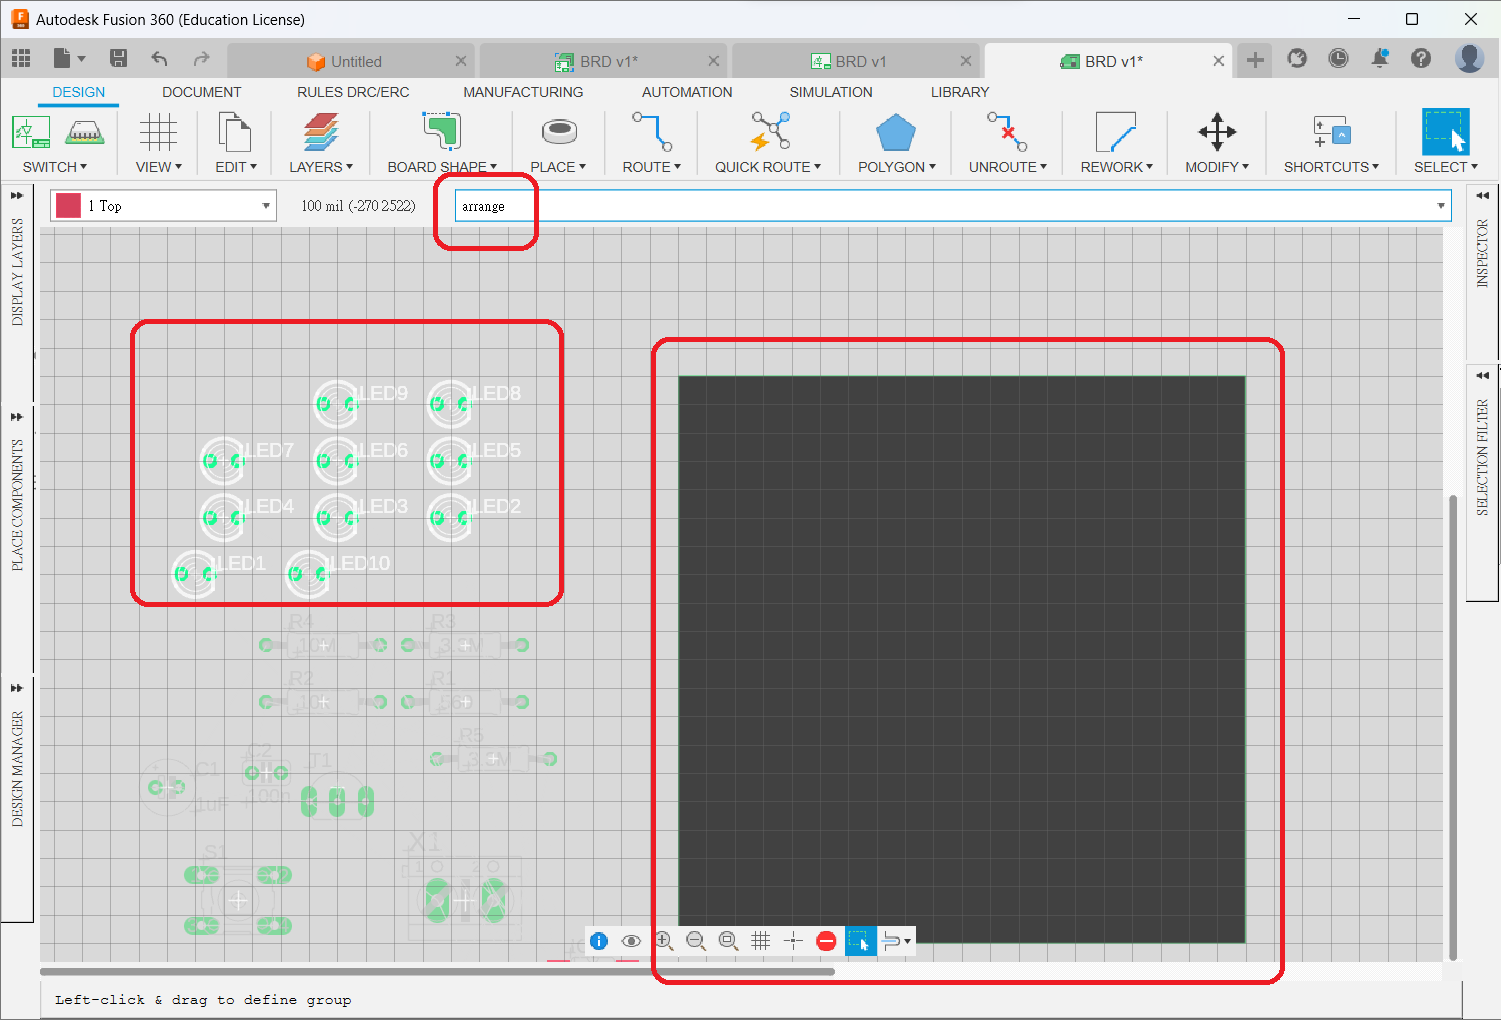Screen dimensions: 1501x1020
Task: Open the Rules DRC/ERC tab
Action: coord(353,92)
